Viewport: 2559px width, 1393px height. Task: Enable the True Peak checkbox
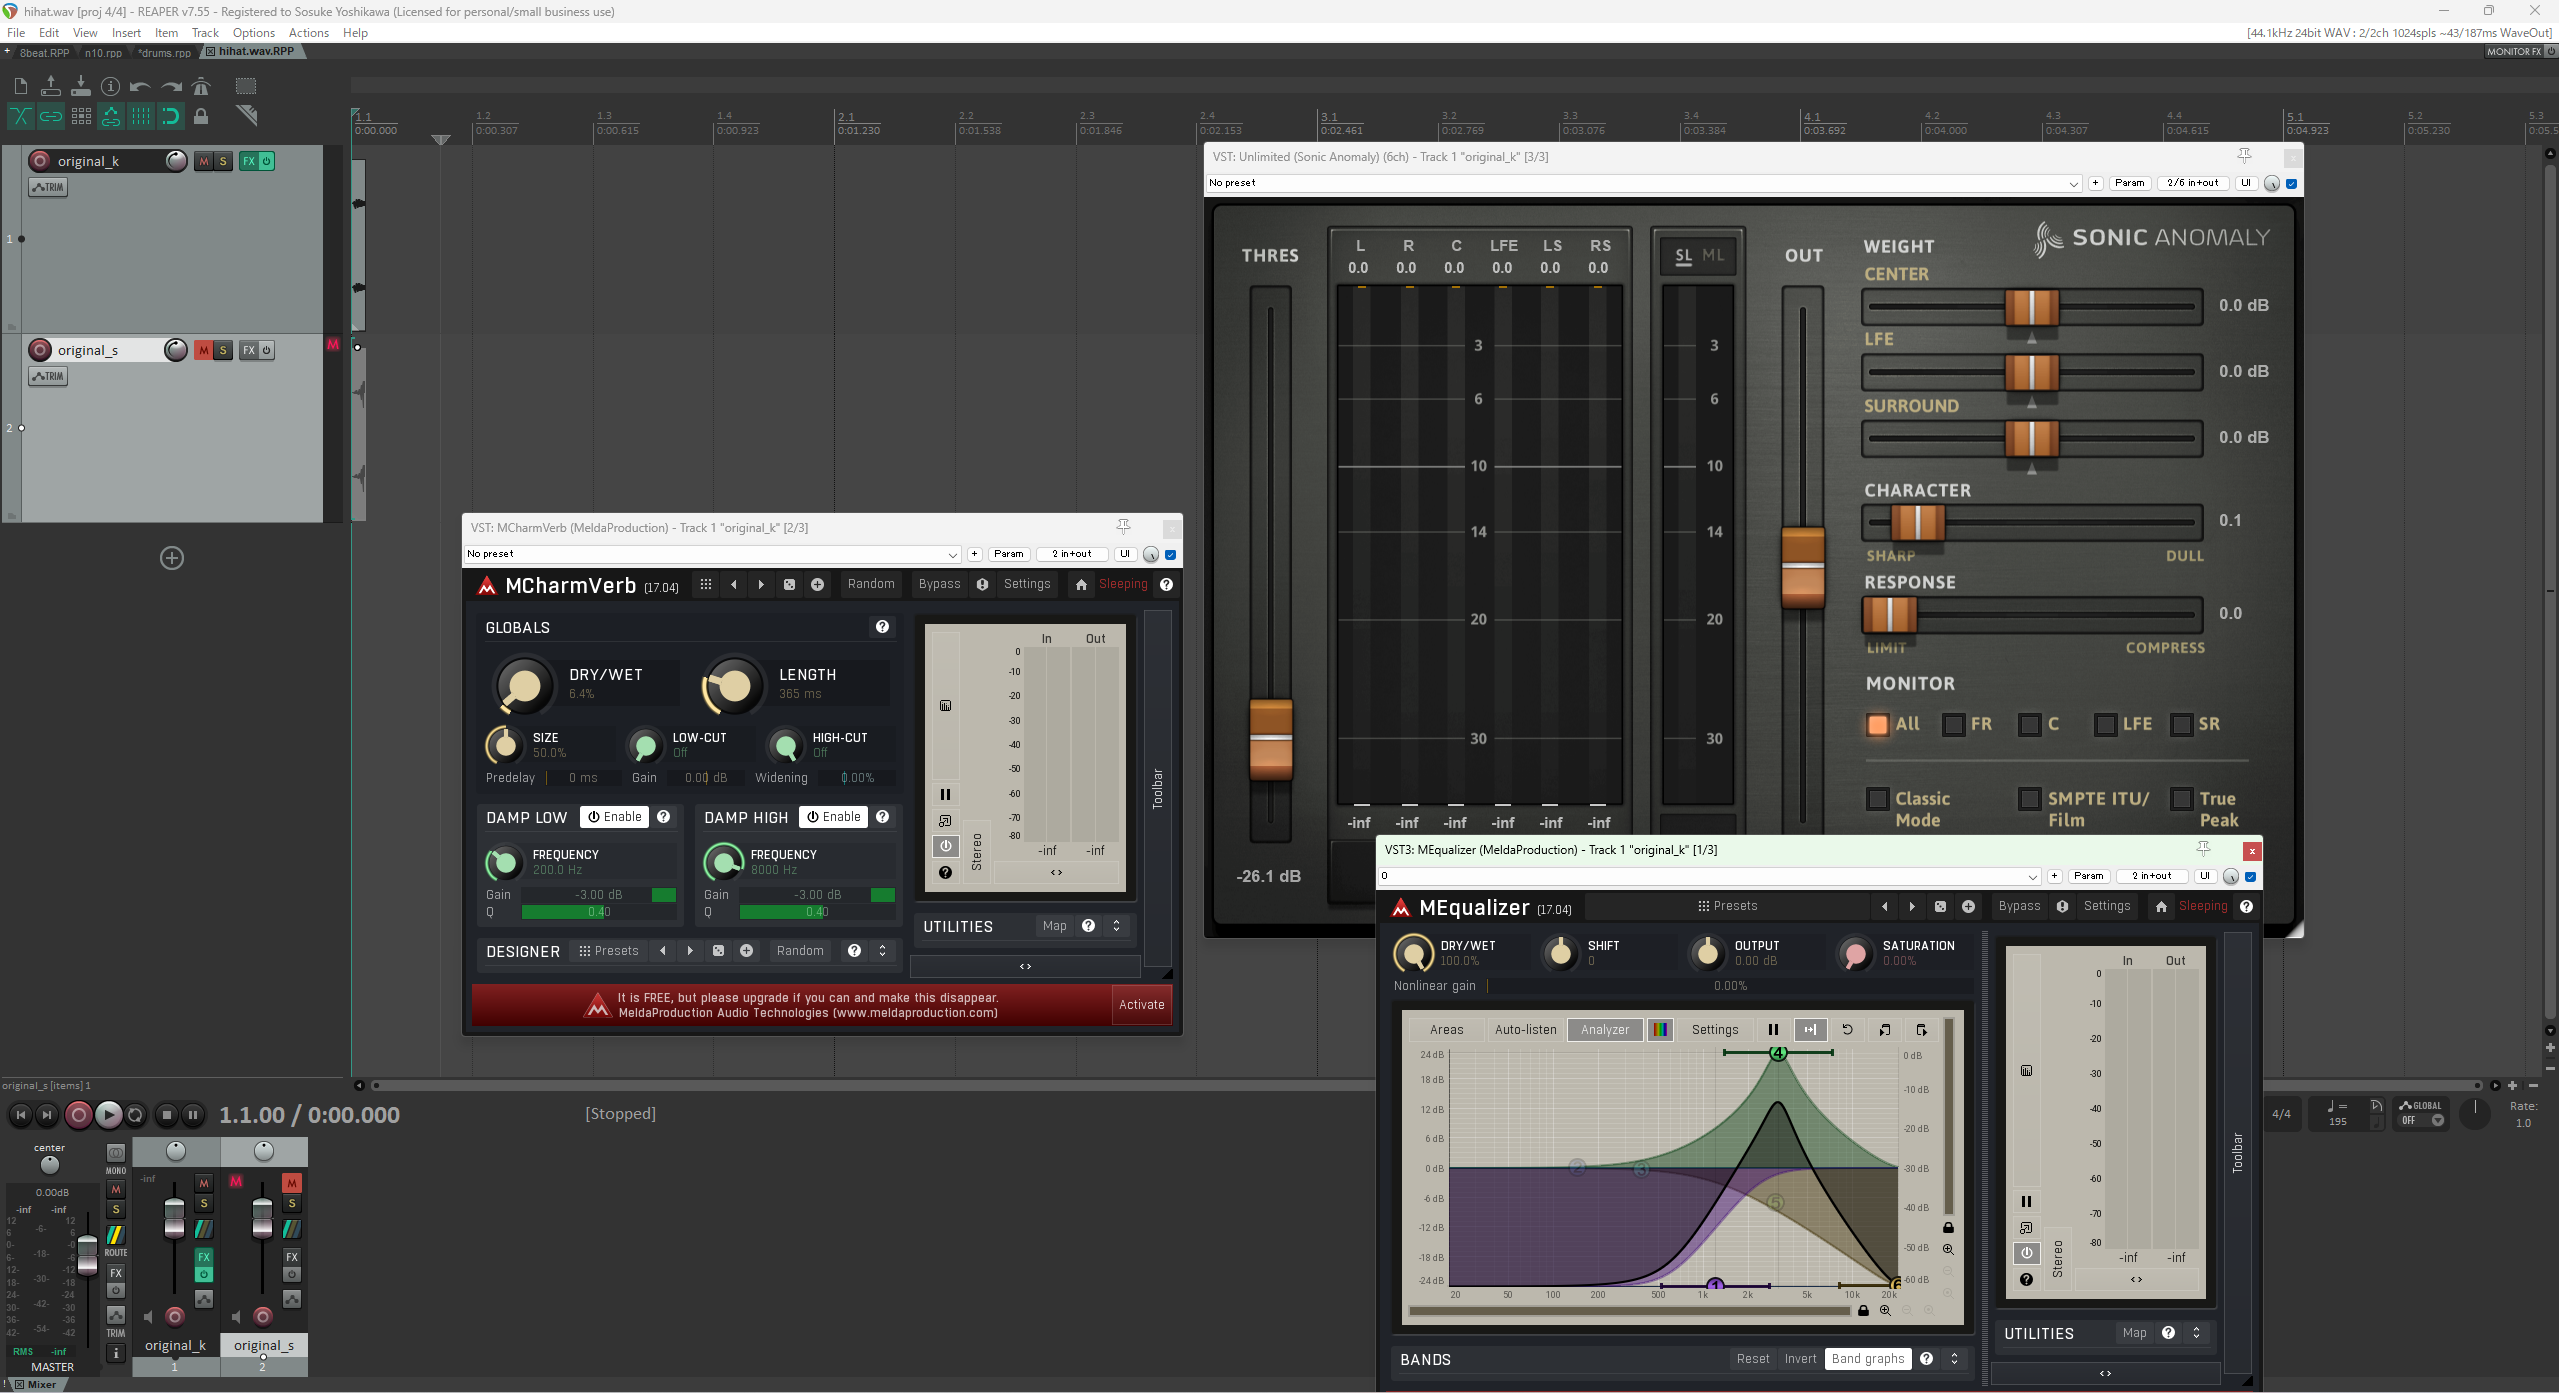point(2182,799)
